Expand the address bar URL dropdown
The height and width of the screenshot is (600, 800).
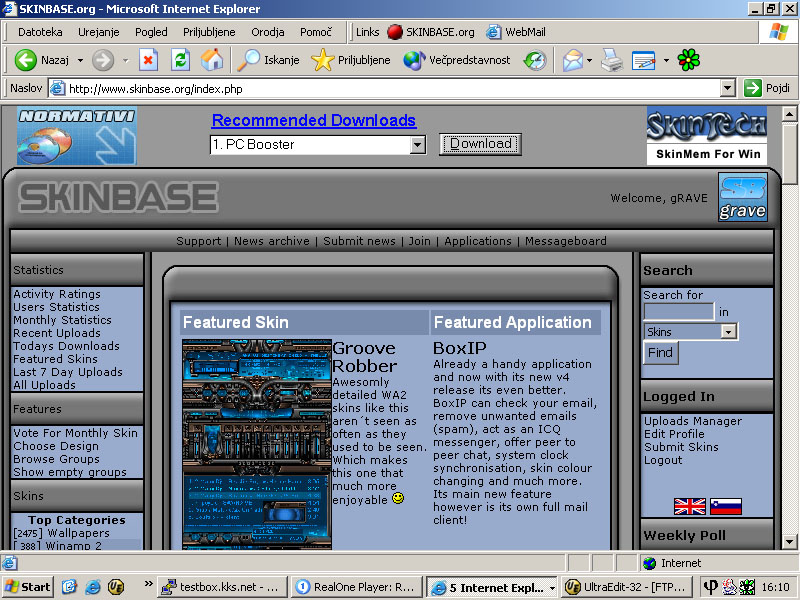pos(728,88)
